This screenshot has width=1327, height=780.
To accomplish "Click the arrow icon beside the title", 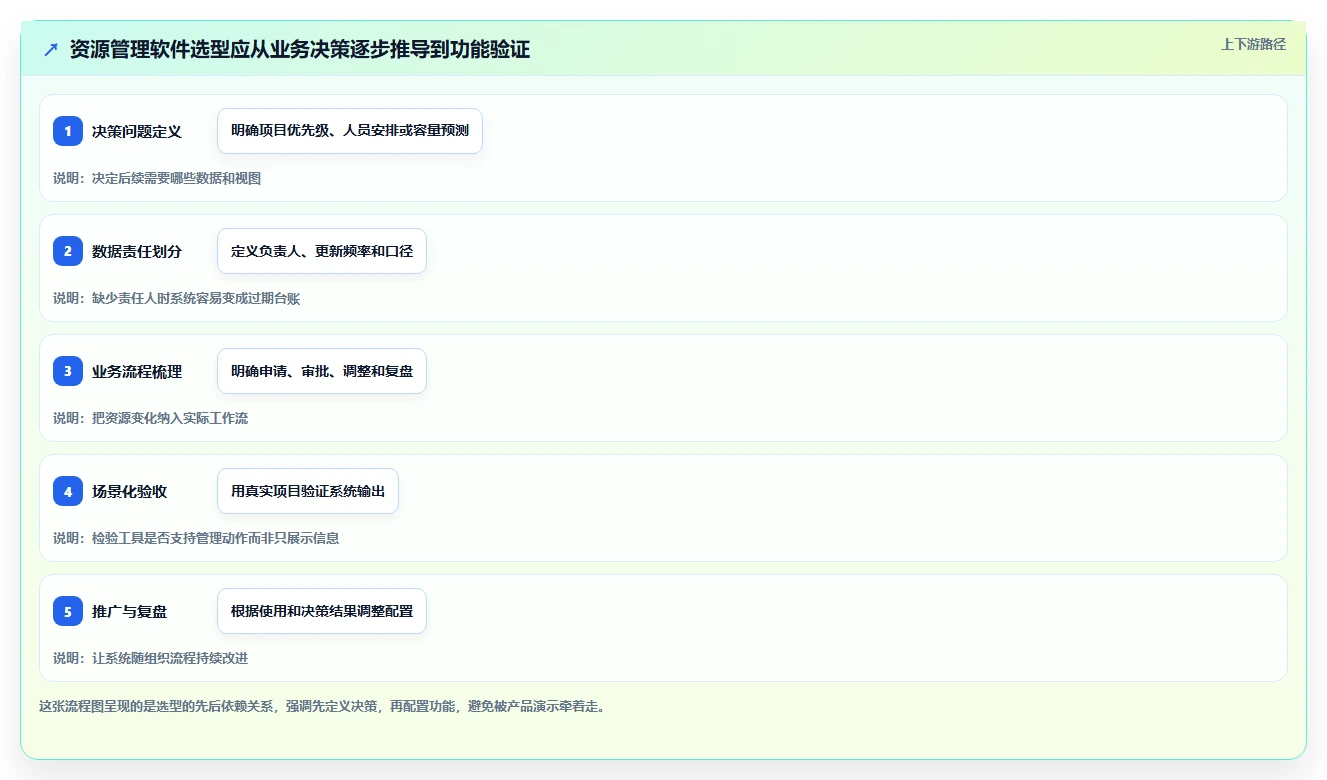I will coord(51,50).
